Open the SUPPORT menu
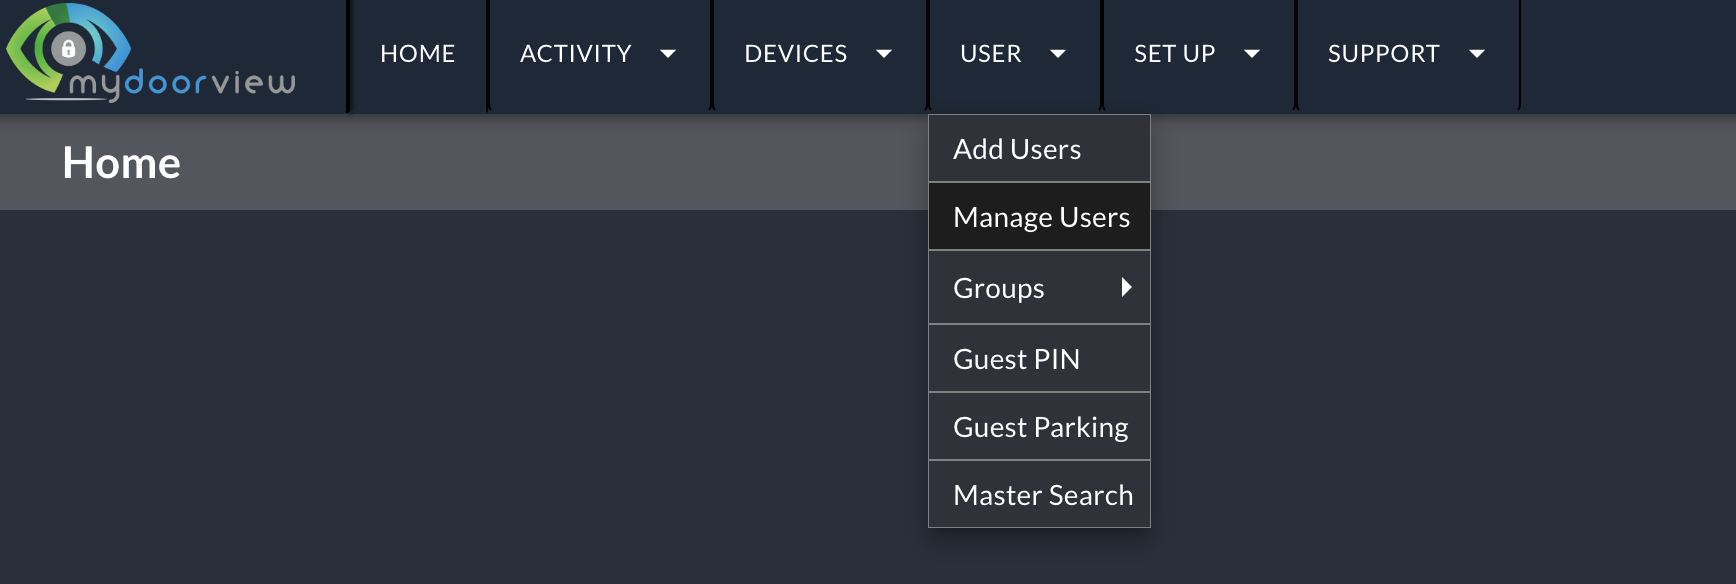This screenshot has height=584, width=1736. point(1384,54)
